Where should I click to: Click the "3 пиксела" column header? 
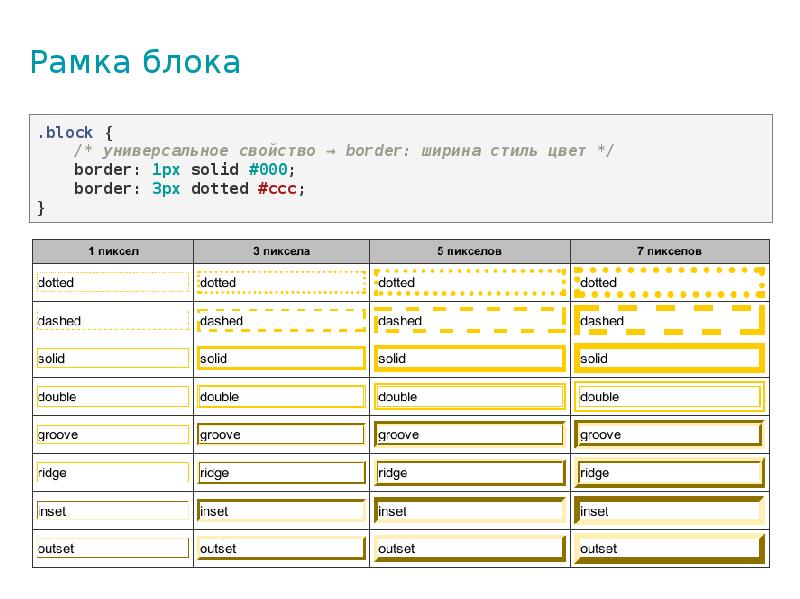click(282, 251)
